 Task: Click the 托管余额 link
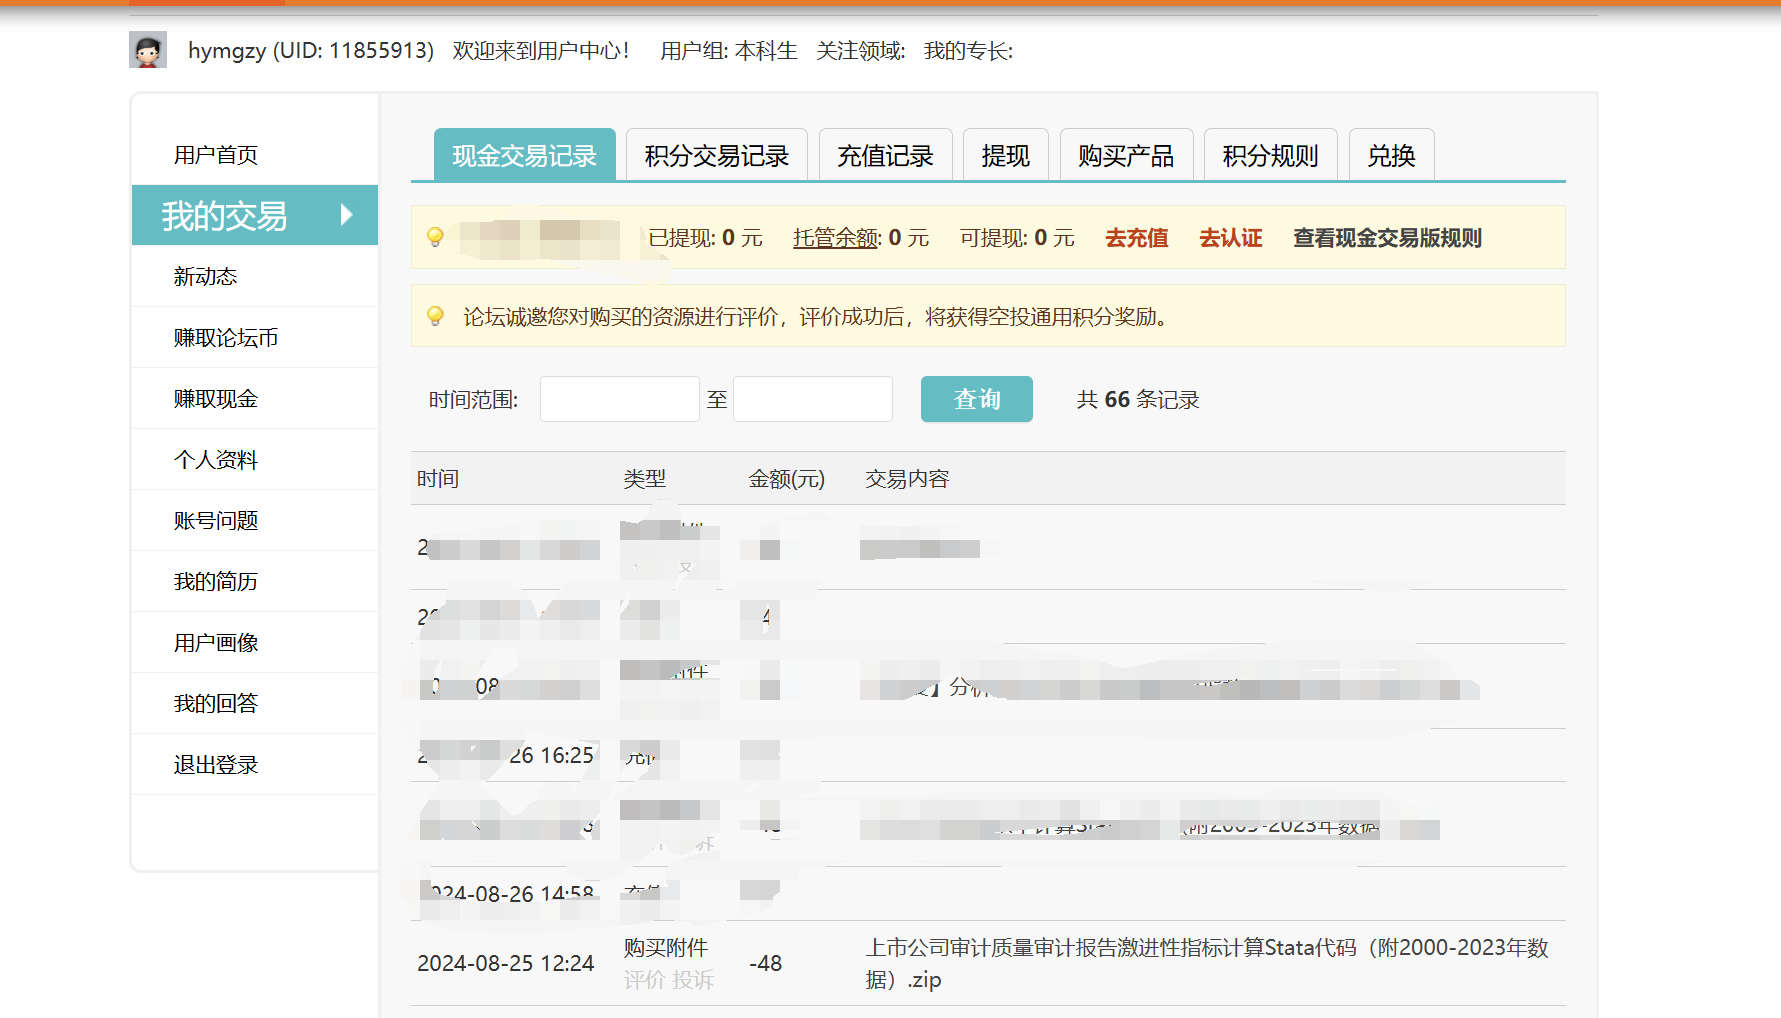(836, 238)
